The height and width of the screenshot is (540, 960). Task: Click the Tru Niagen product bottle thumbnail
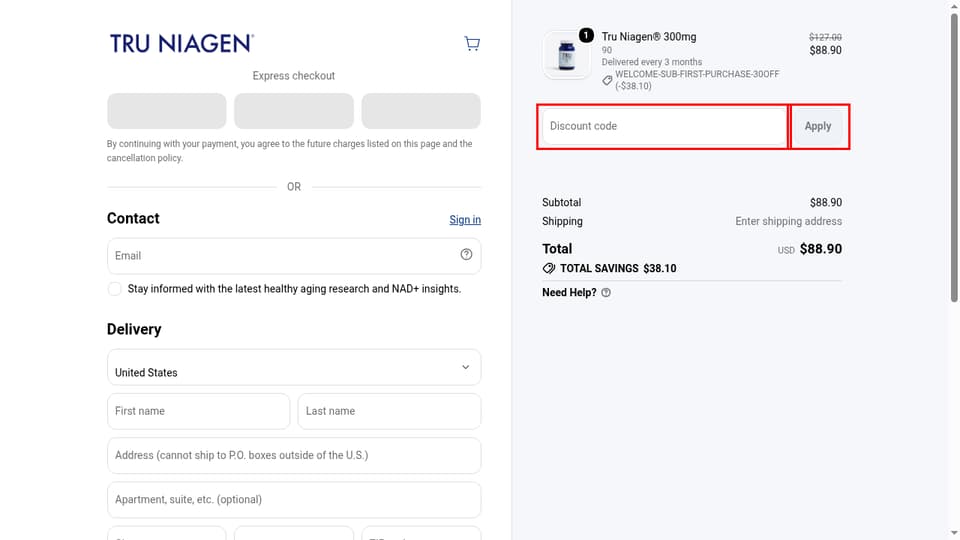[566, 55]
